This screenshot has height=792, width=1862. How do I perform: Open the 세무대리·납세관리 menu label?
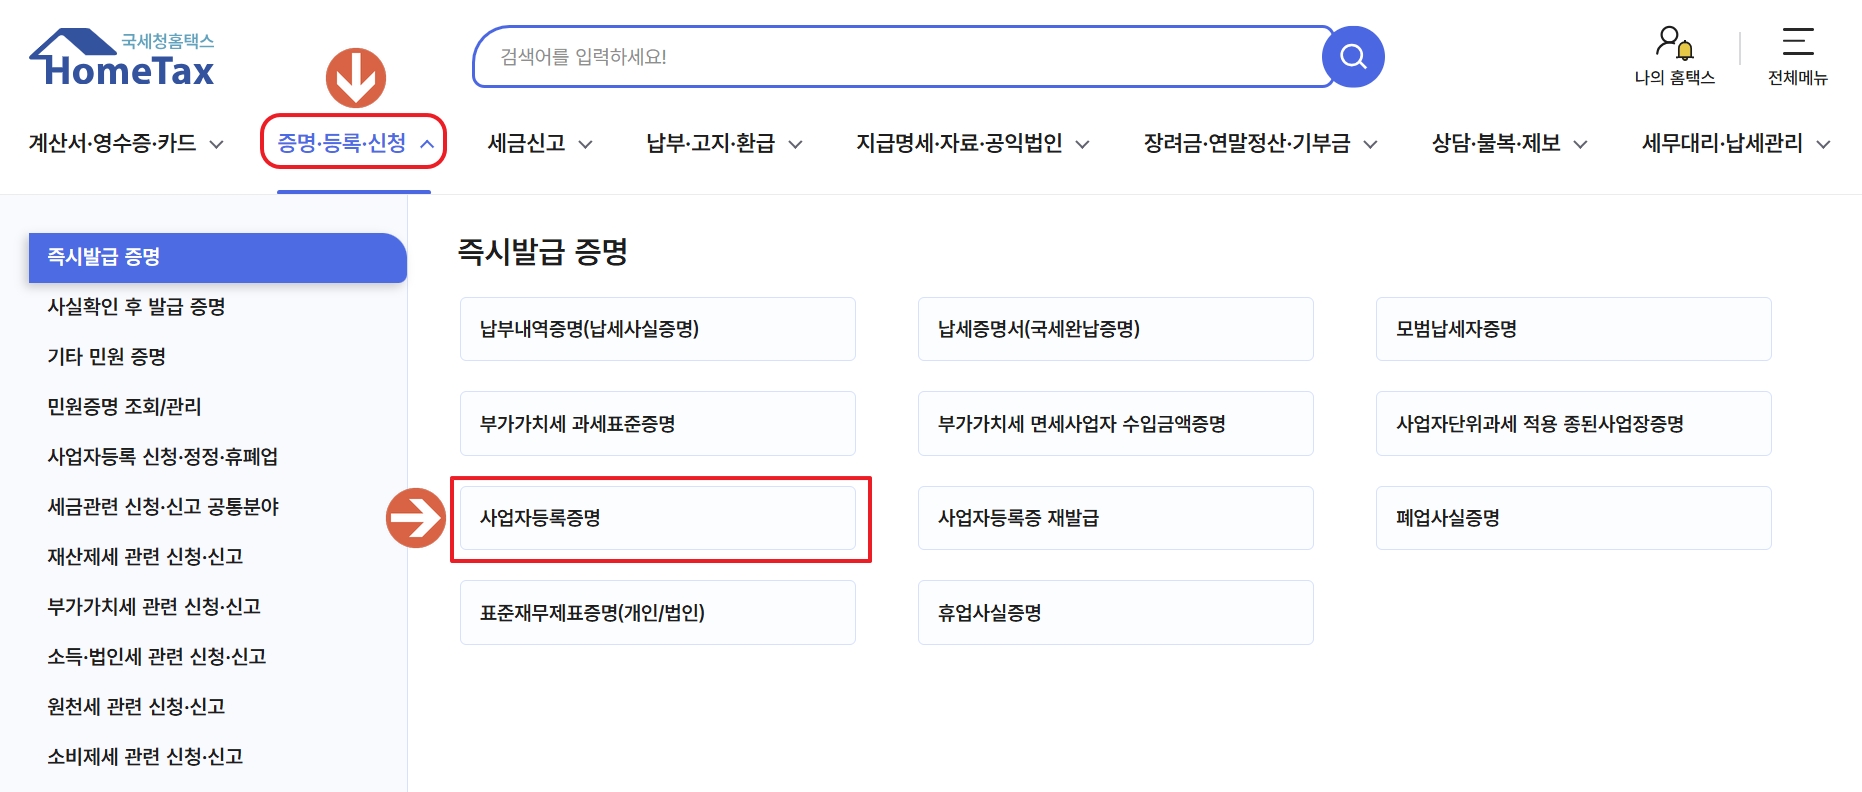[1722, 143]
